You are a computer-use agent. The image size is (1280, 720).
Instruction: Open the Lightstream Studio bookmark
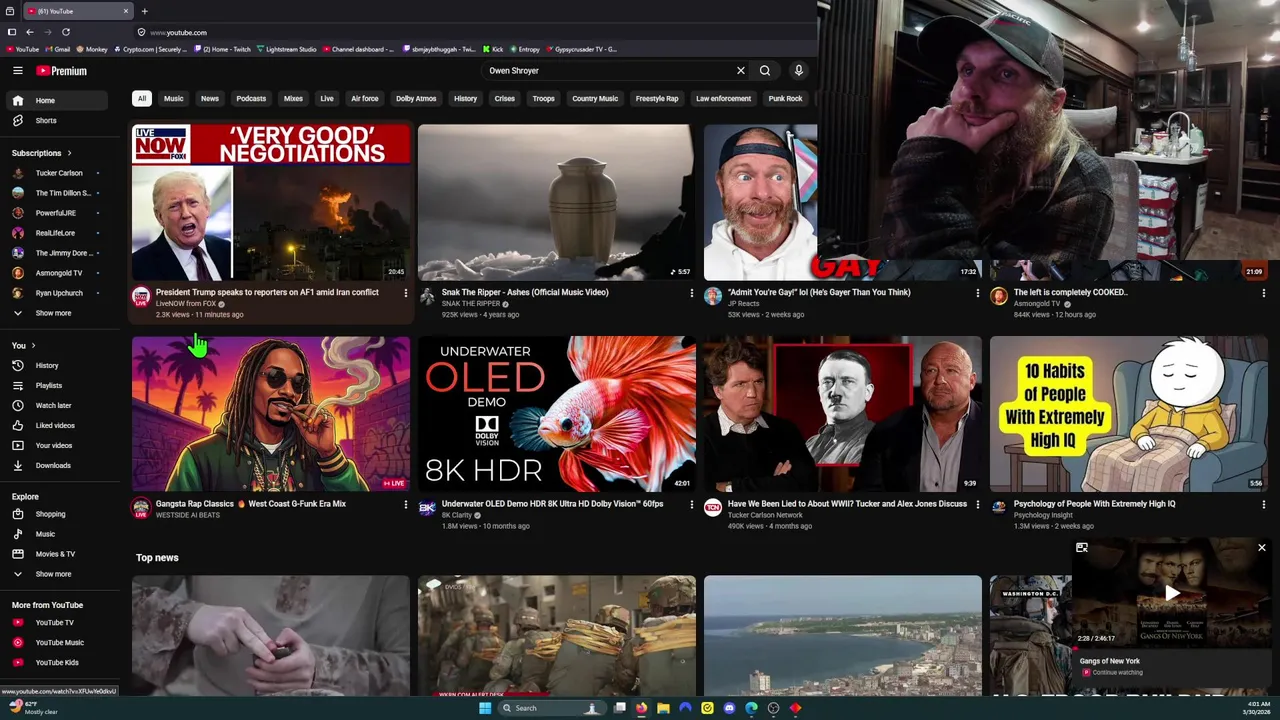tap(286, 49)
